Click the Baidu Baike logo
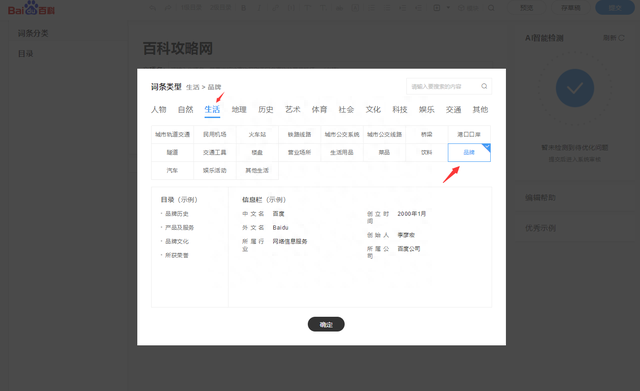 pyautogui.click(x=31, y=8)
